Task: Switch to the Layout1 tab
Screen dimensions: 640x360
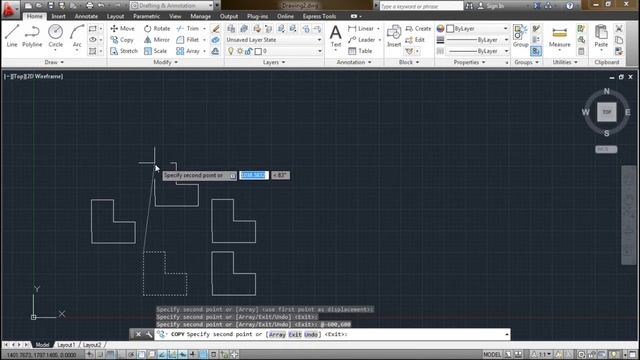Action: click(66, 345)
